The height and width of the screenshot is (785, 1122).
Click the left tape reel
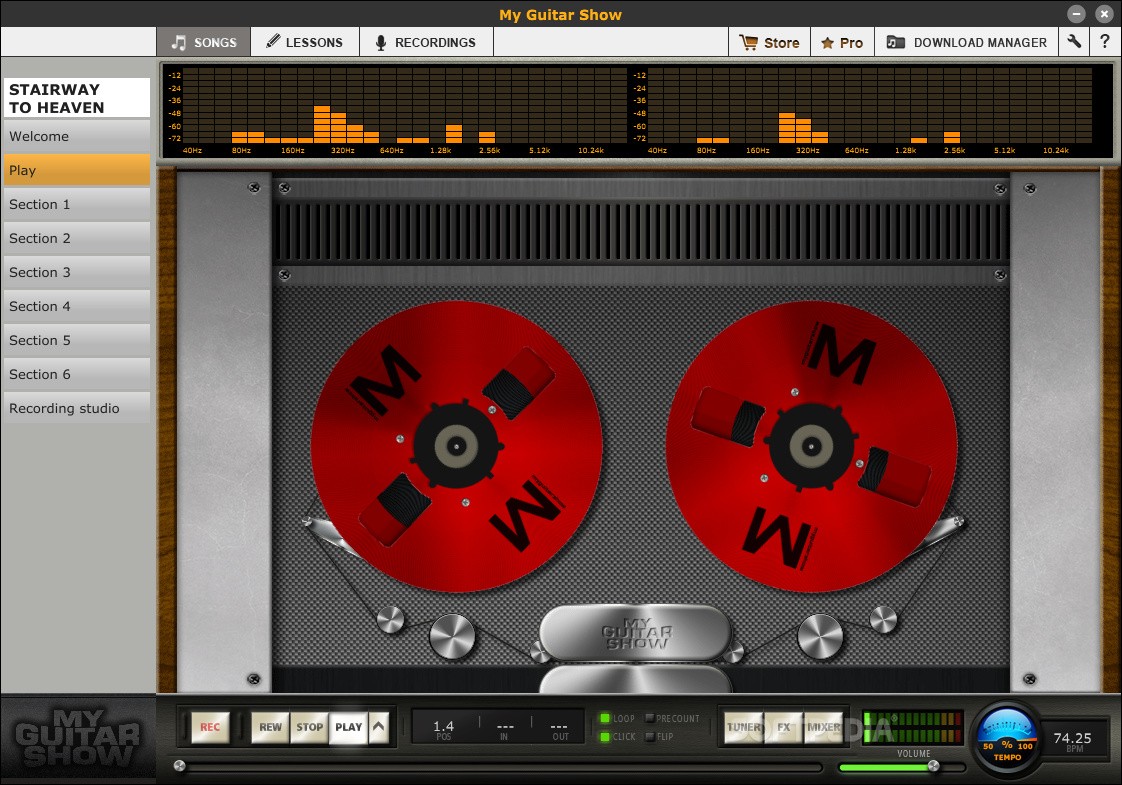click(457, 447)
